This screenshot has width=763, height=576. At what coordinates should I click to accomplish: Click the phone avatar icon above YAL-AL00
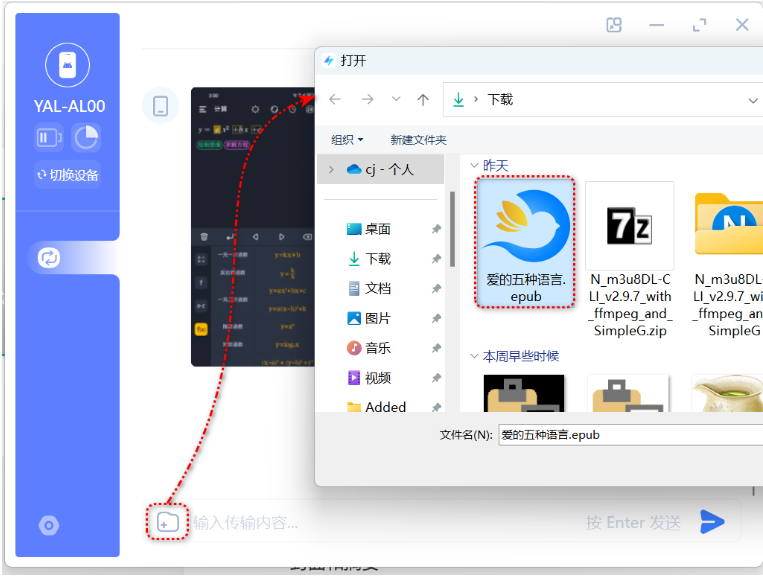coord(67,64)
